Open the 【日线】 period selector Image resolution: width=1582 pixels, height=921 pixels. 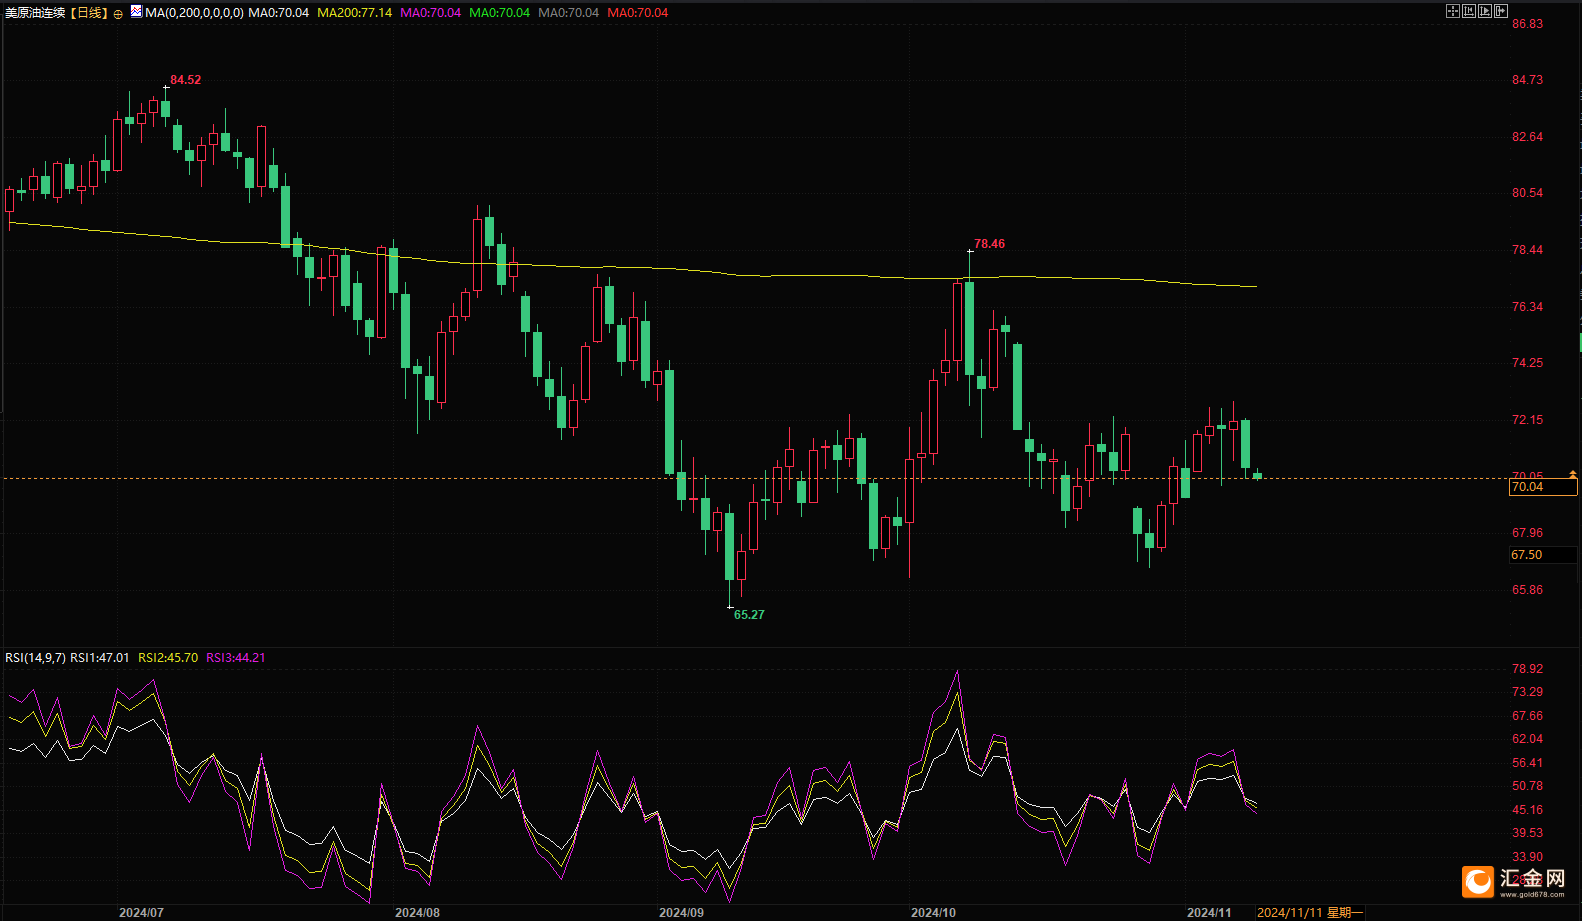tap(89, 13)
